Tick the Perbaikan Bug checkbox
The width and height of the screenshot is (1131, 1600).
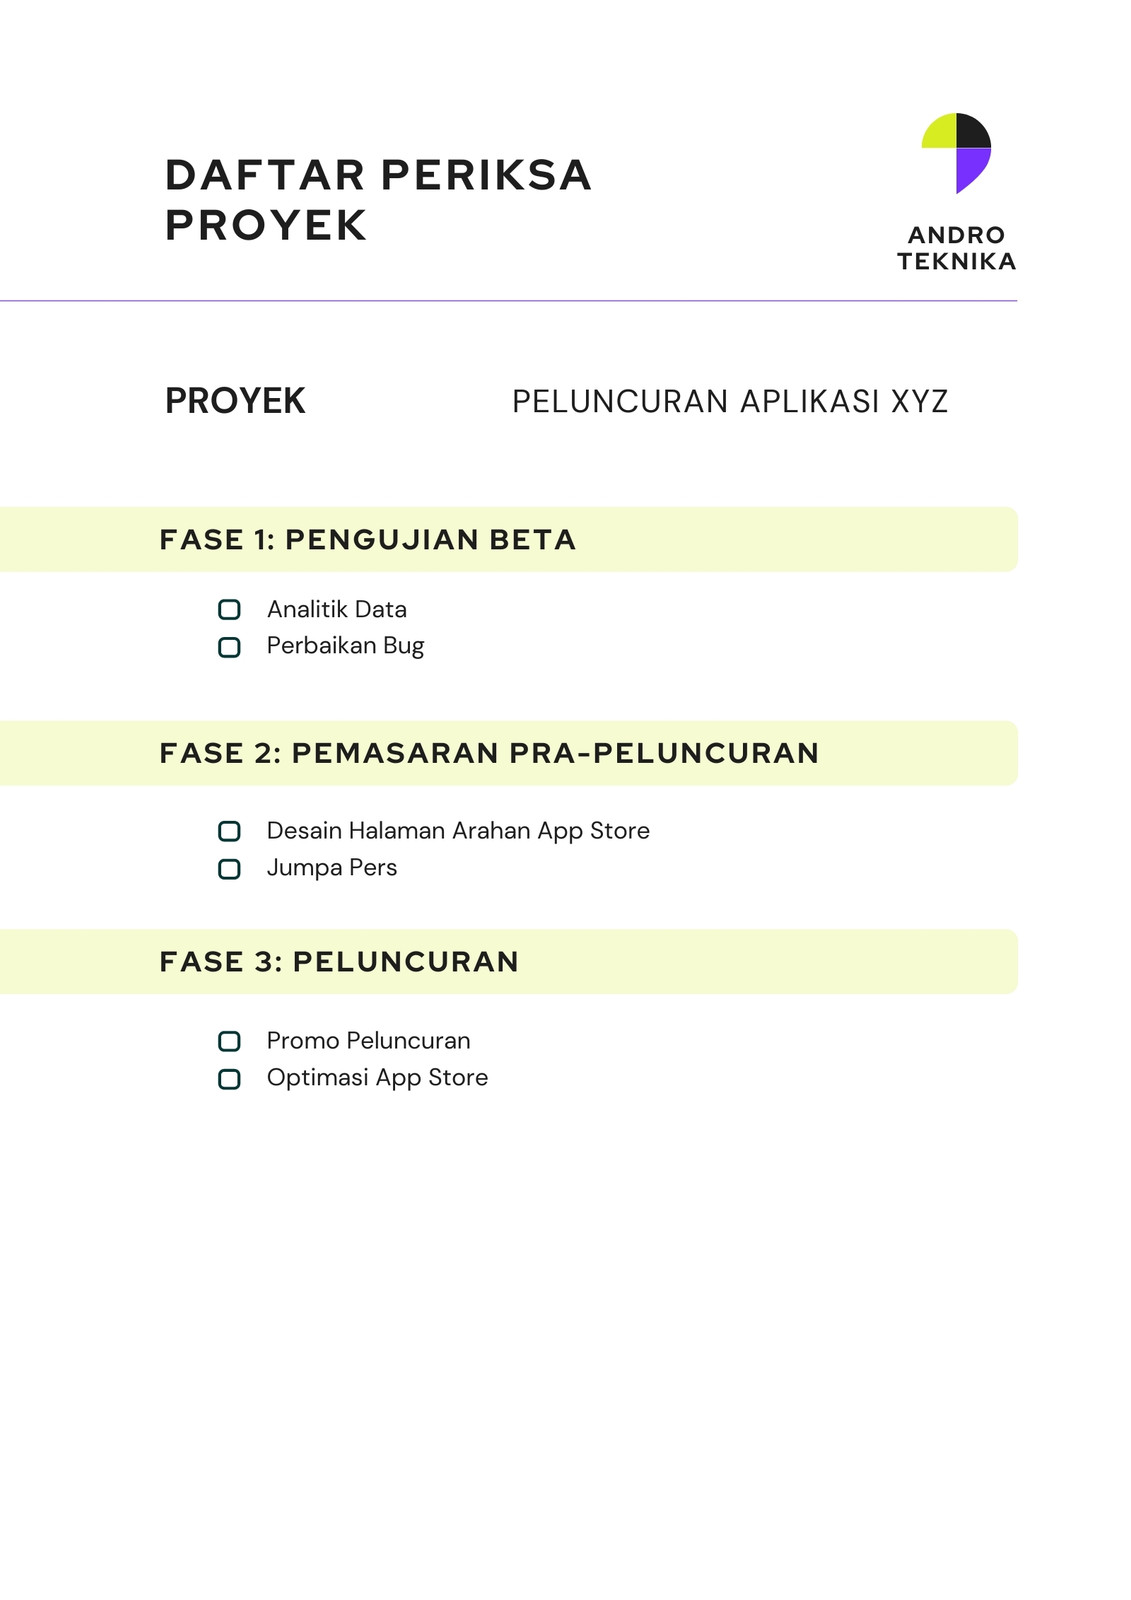(x=229, y=647)
